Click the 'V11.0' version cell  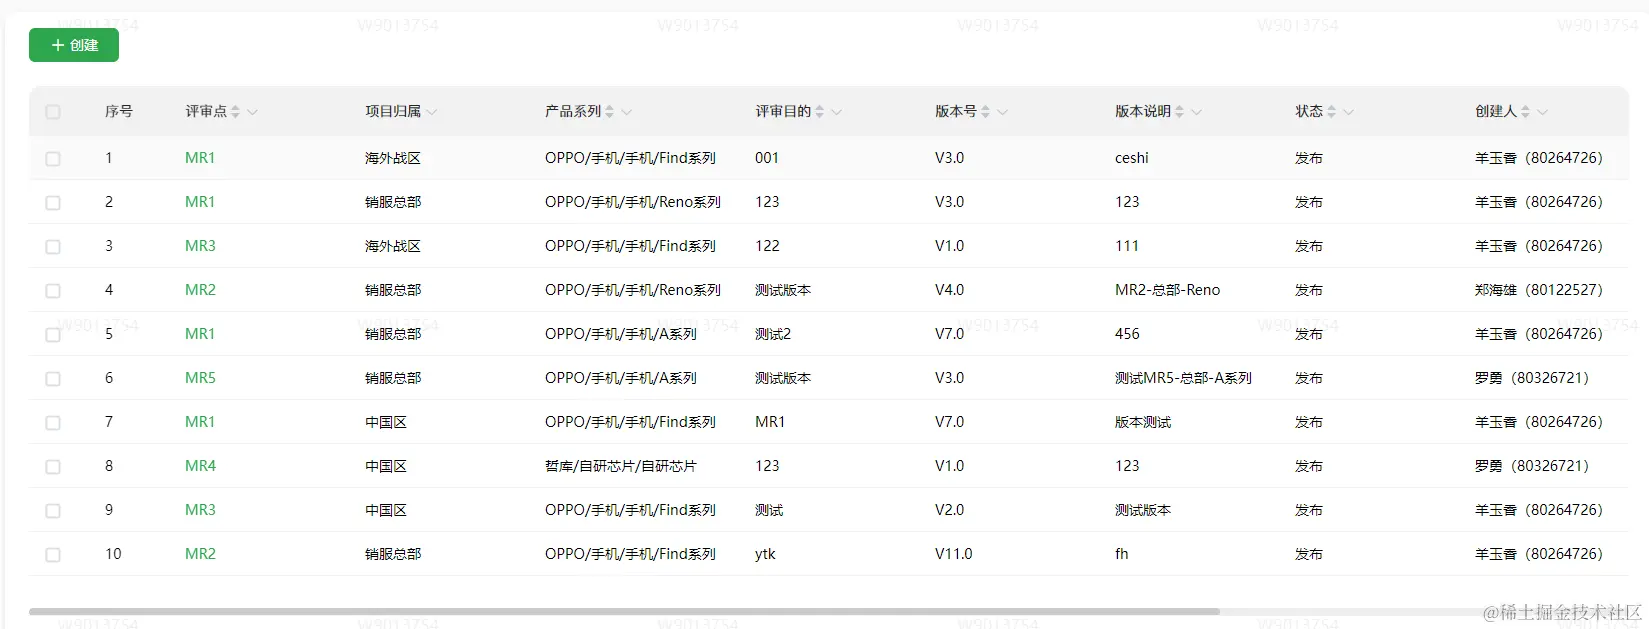coord(954,554)
